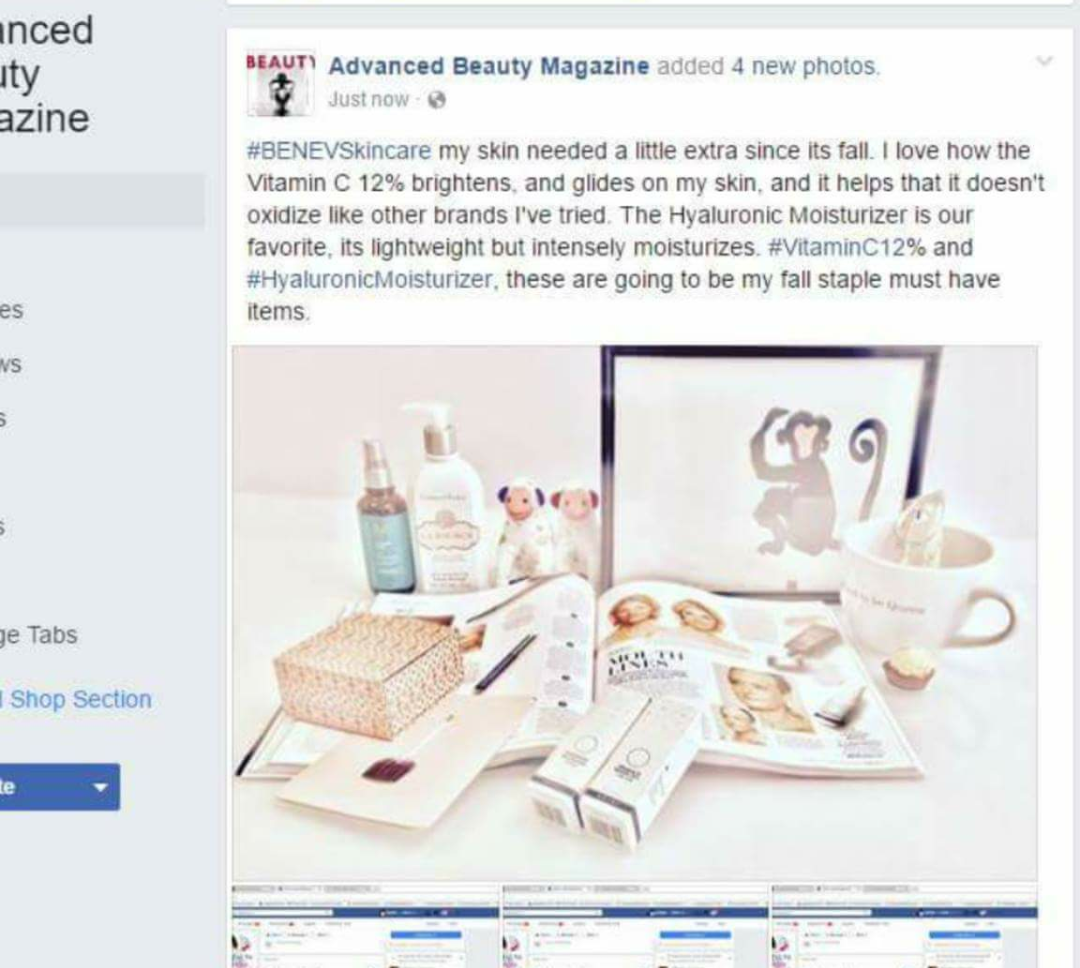
Task: Open the Manage Tabs sidebar item
Action: coord(39,635)
